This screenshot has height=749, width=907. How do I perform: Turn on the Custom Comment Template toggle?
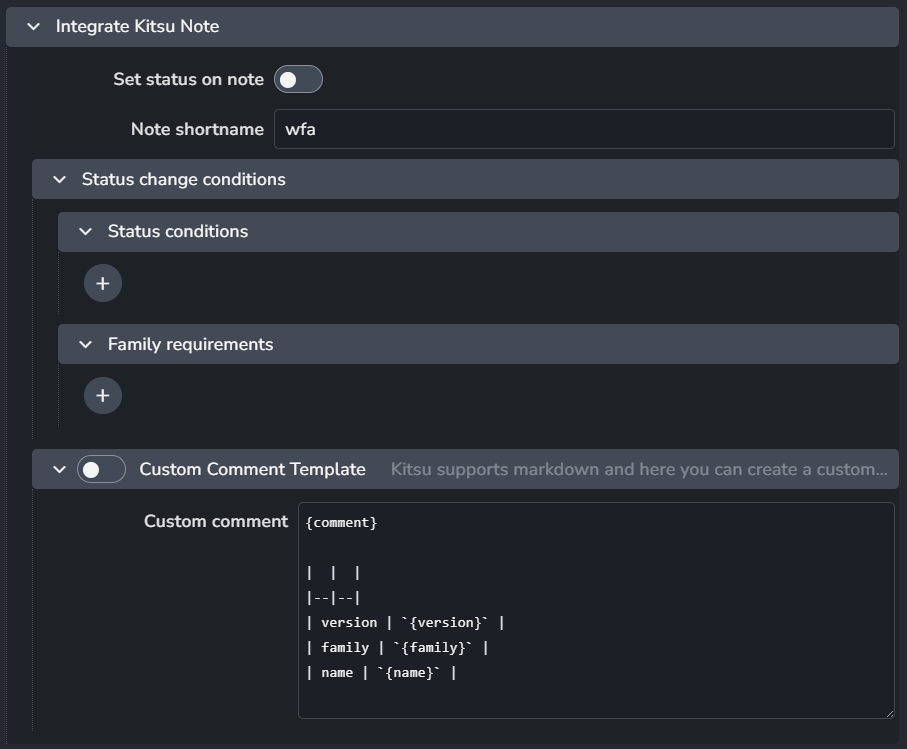coord(101,469)
